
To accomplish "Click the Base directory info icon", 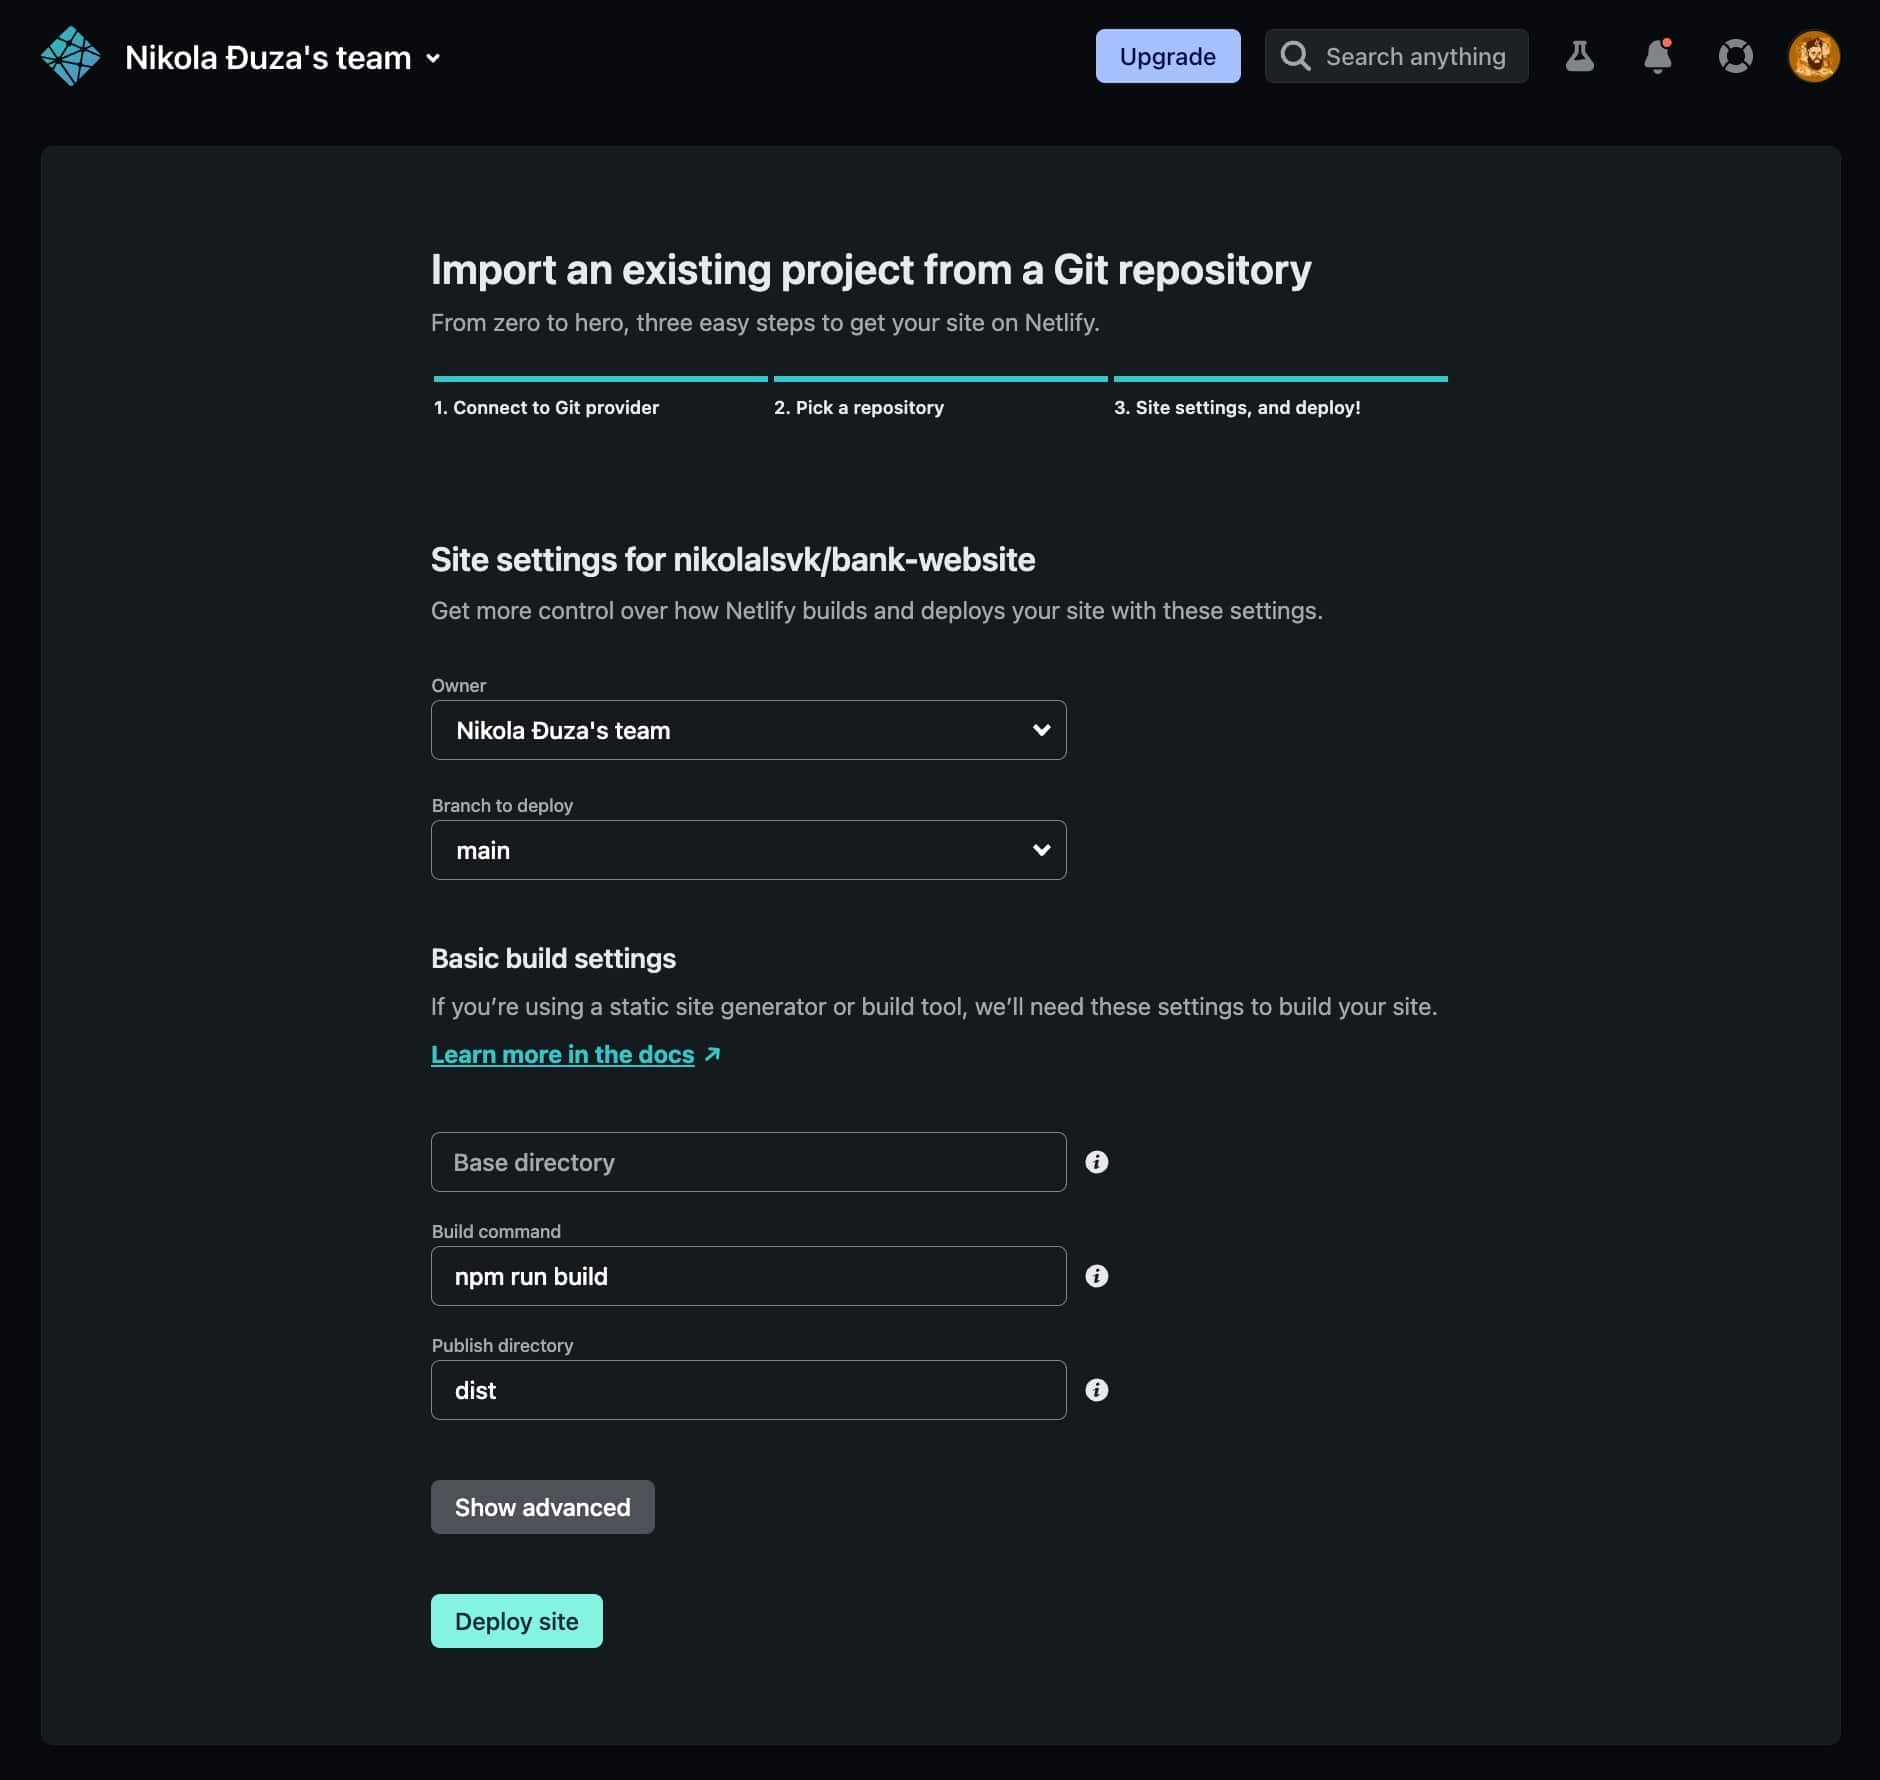I will (x=1096, y=1162).
